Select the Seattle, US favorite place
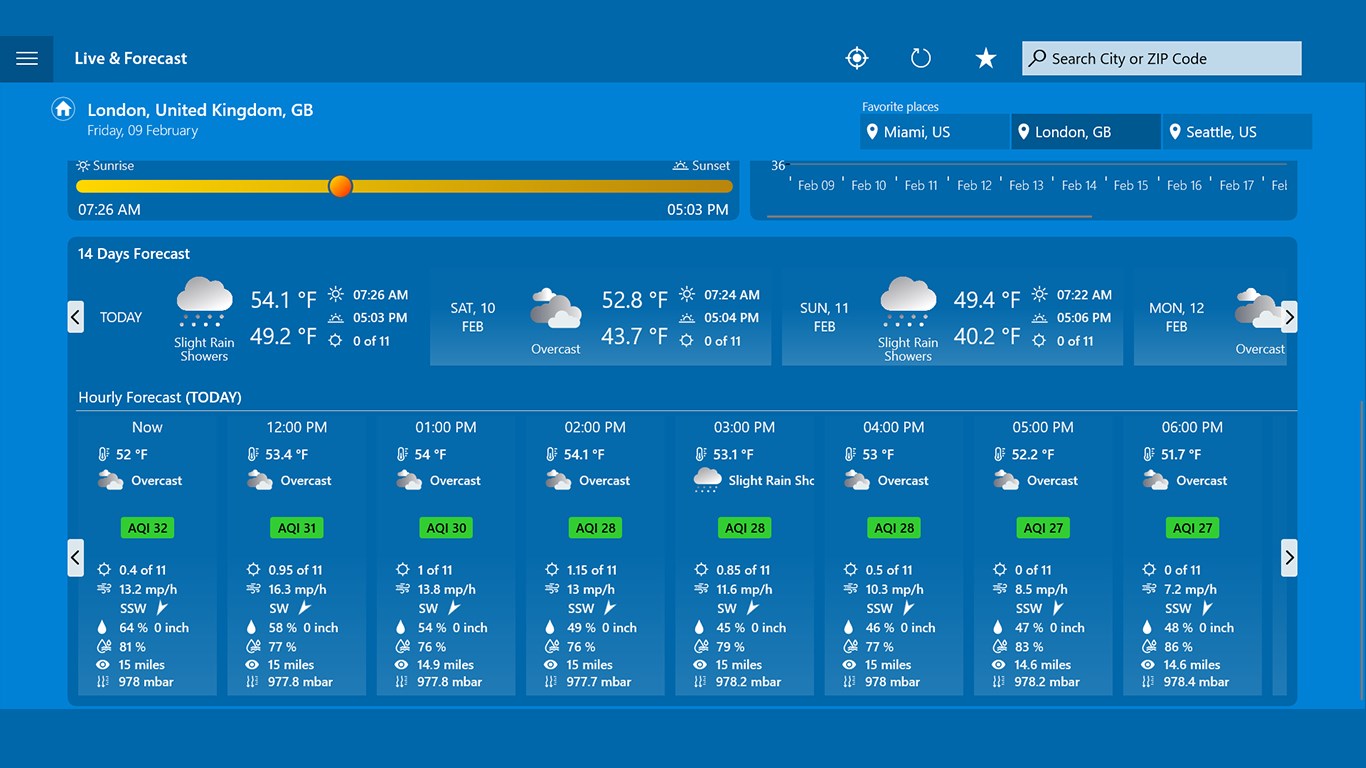The height and width of the screenshot is (768, 1366). coord(1236,131)
